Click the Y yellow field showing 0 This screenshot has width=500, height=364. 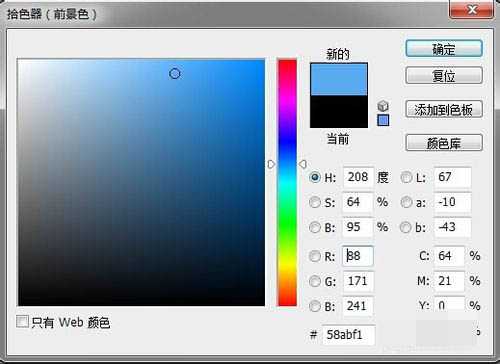[449, 304]
